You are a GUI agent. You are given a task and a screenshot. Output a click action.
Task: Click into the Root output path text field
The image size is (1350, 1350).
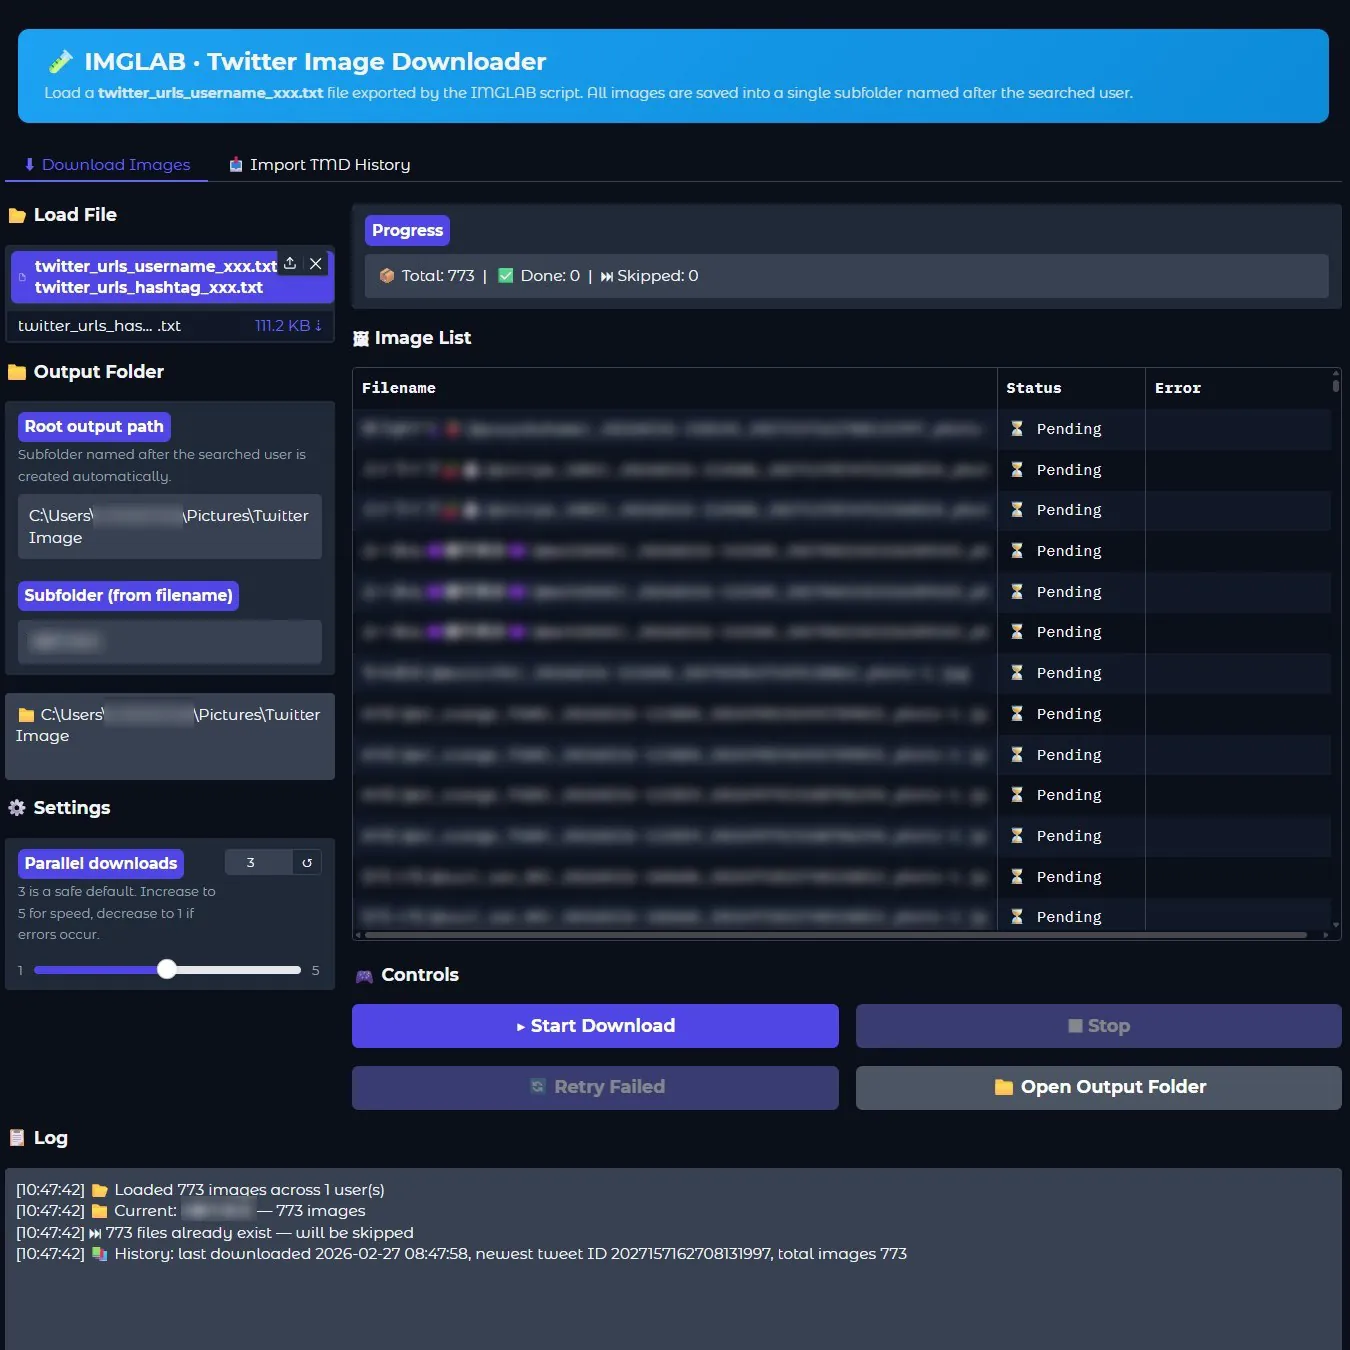click(170, 527)
